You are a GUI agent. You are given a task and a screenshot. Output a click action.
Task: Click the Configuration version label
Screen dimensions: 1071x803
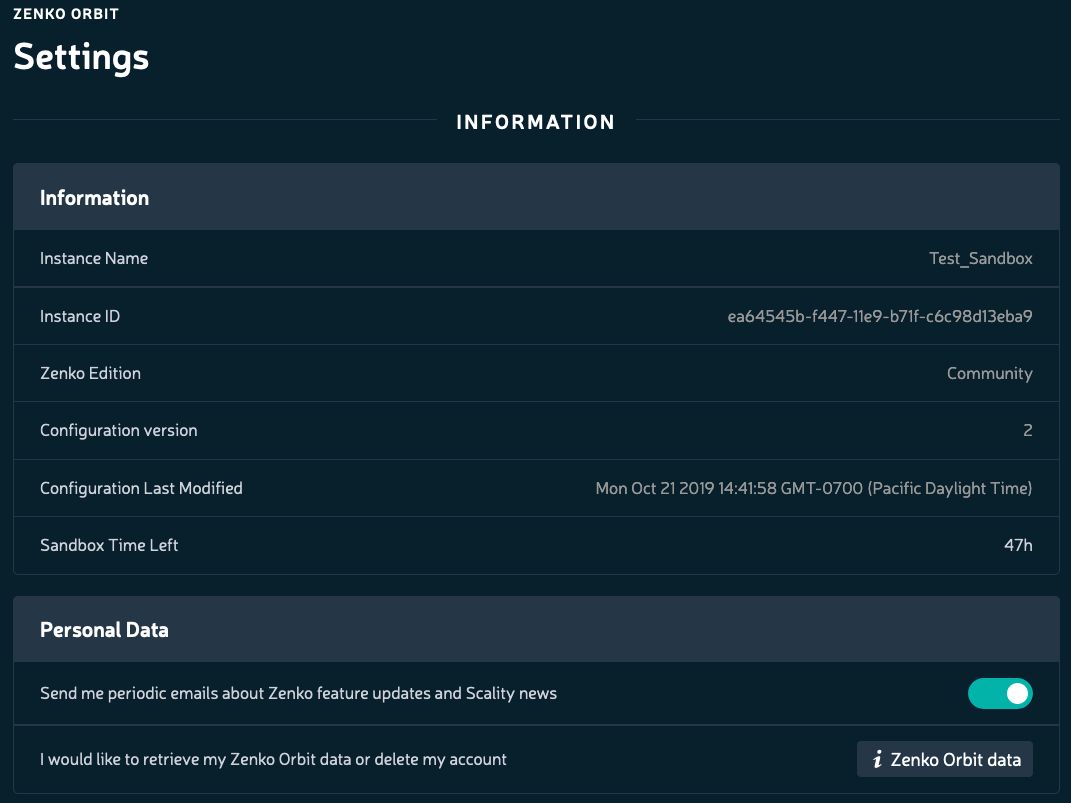(x=119, y=430)
